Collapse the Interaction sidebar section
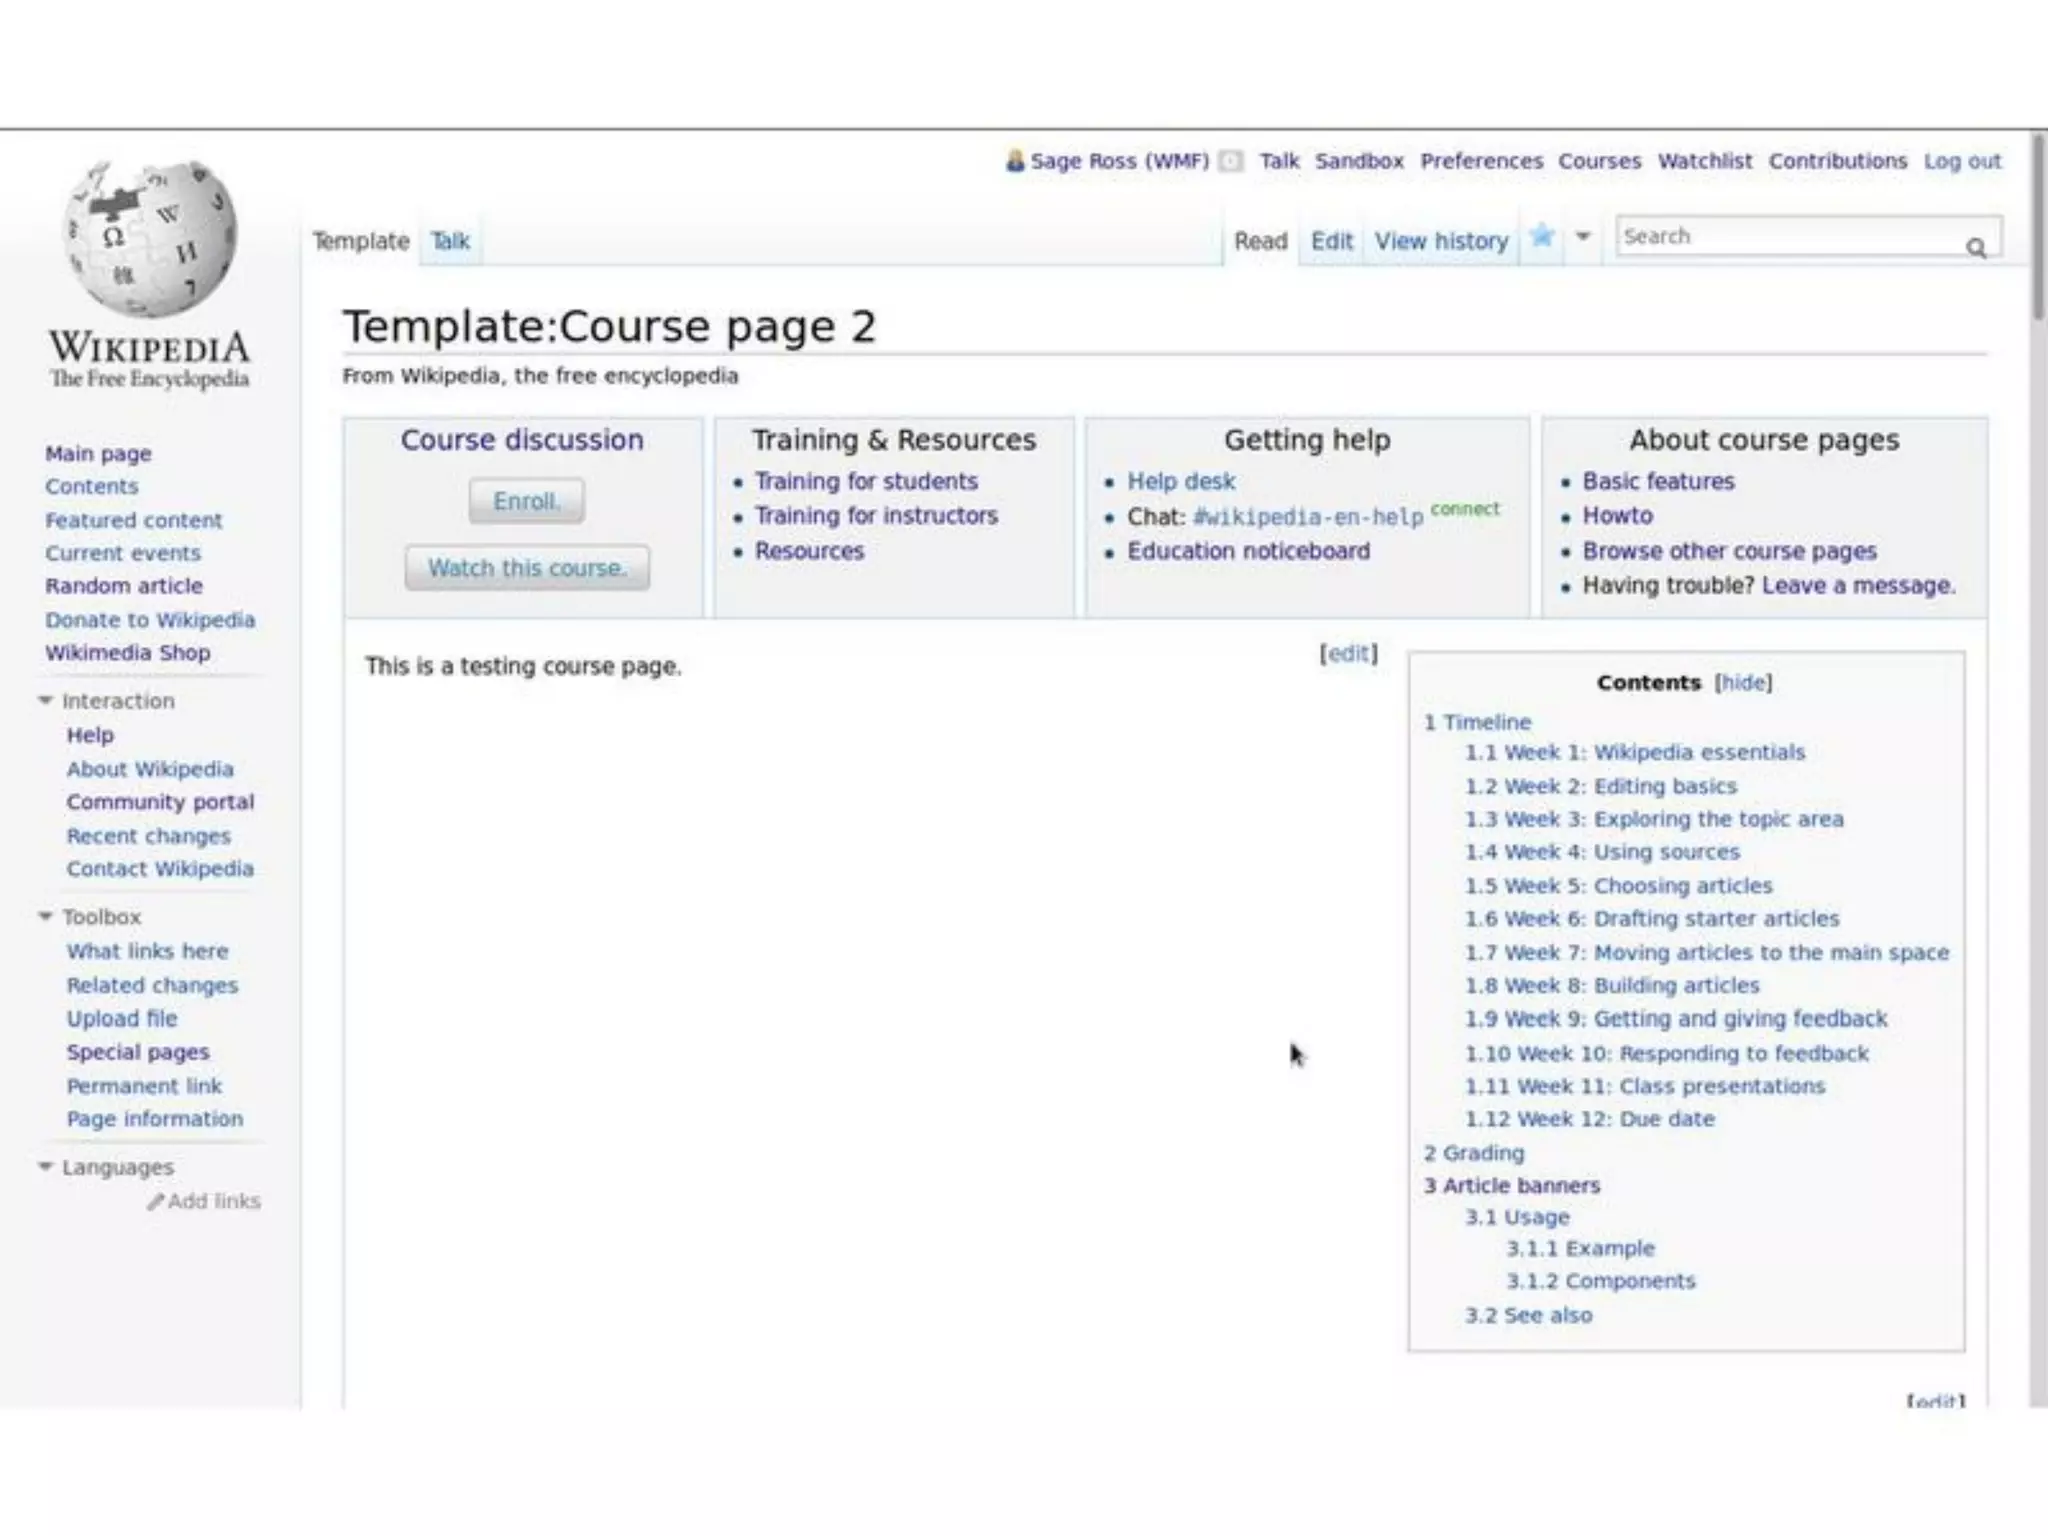The height and width of the screenshot is (1536, 2048). tap(45, 700)
